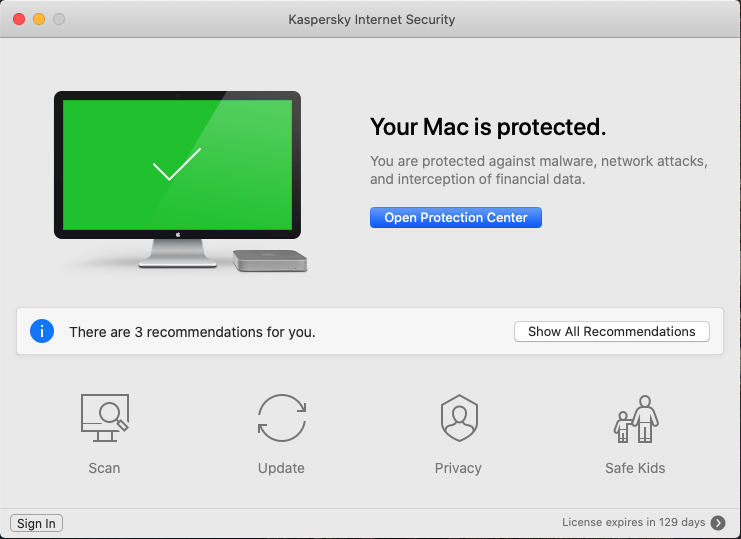Screen dimensions: 741x539
Task: Click the License expires in 129 days text
Action: [633, 522]
